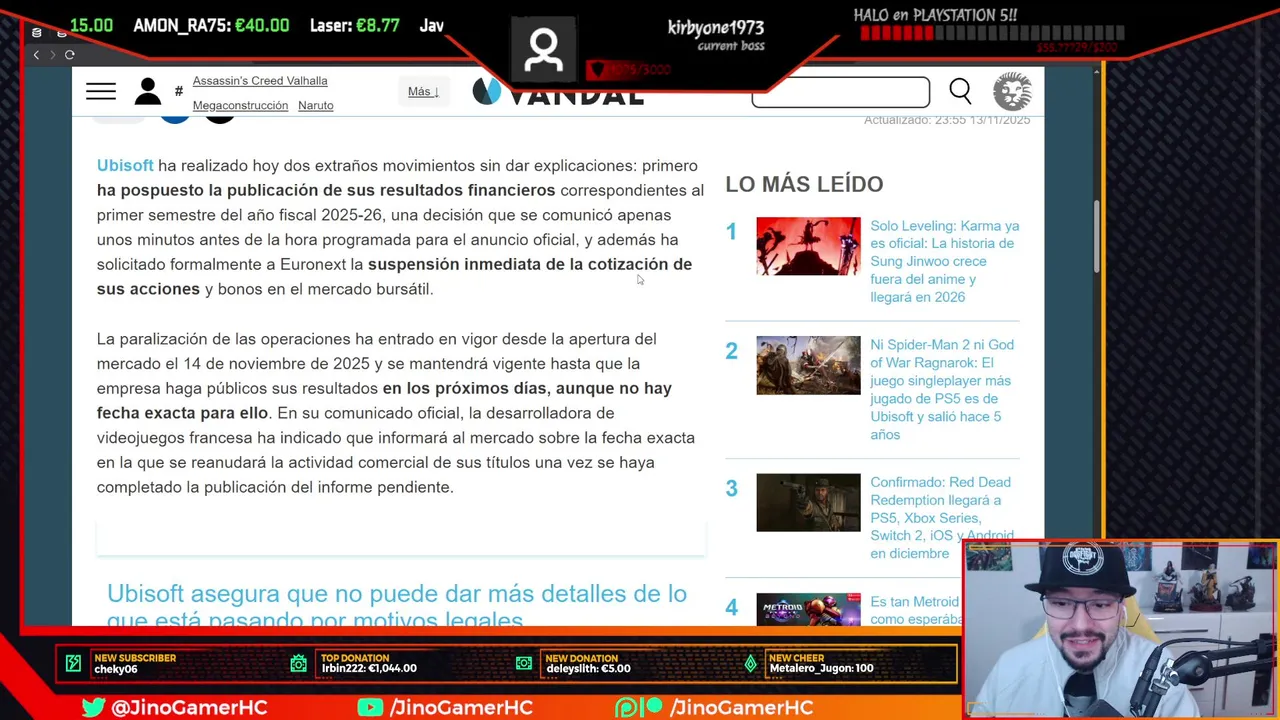Click the Top Donation money icon
This screenshot has width=1280, height=720.
click(x=299, y=663)
